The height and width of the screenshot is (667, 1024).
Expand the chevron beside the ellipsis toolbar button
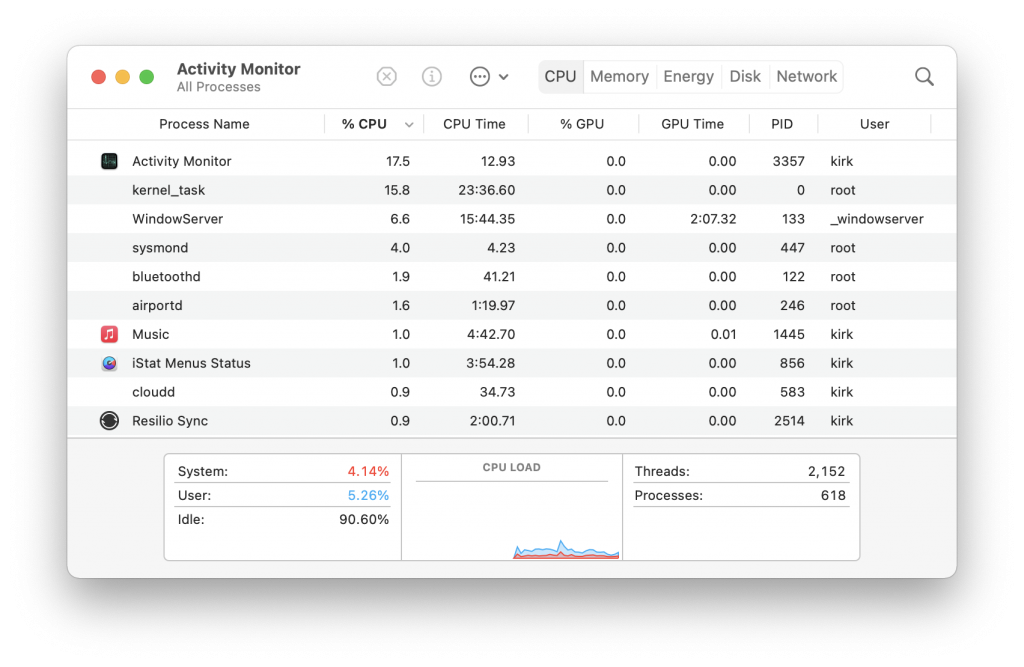(503, 76)
